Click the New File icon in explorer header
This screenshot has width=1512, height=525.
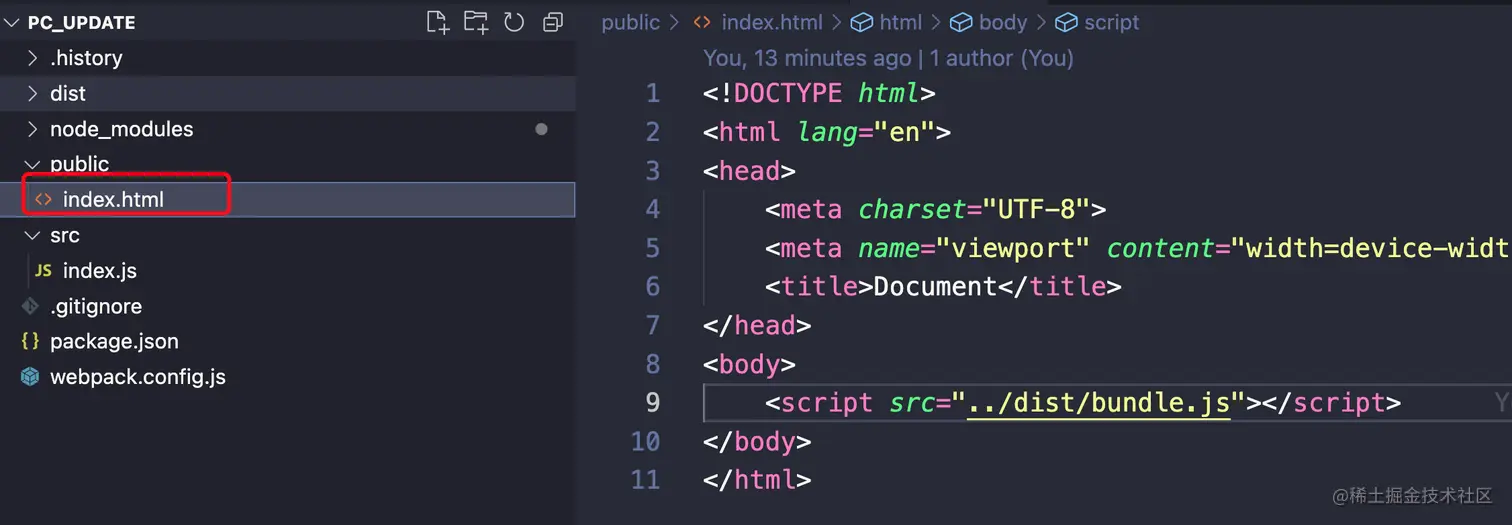pos(437,22)
